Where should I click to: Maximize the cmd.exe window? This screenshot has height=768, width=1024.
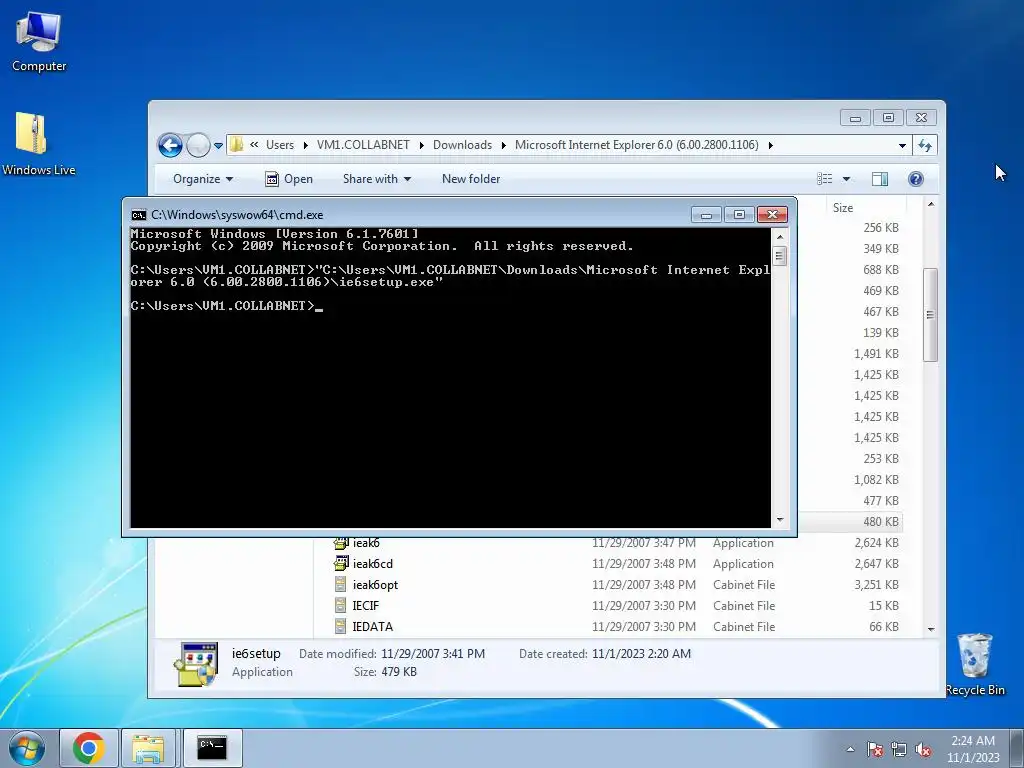coord(739,215)
